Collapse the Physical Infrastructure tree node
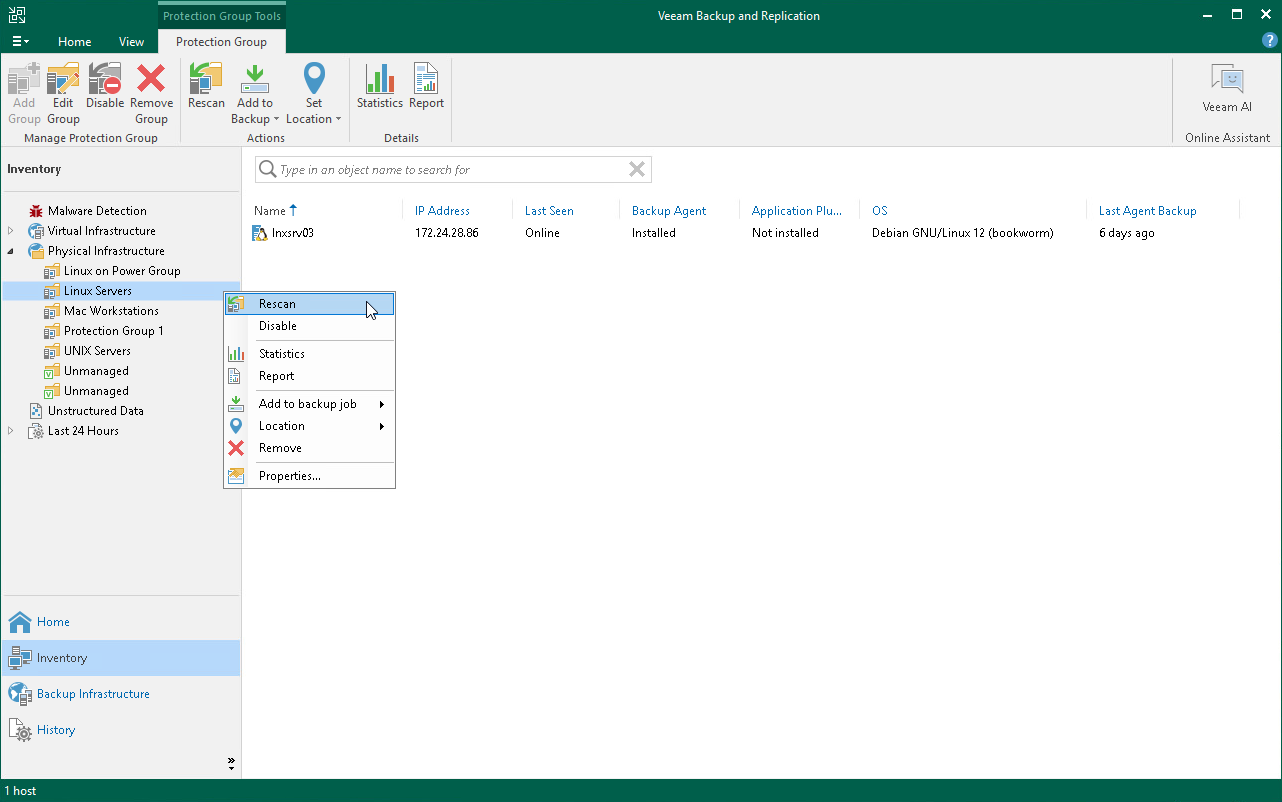Screen dimensions: 1282x802 (11, 251)
